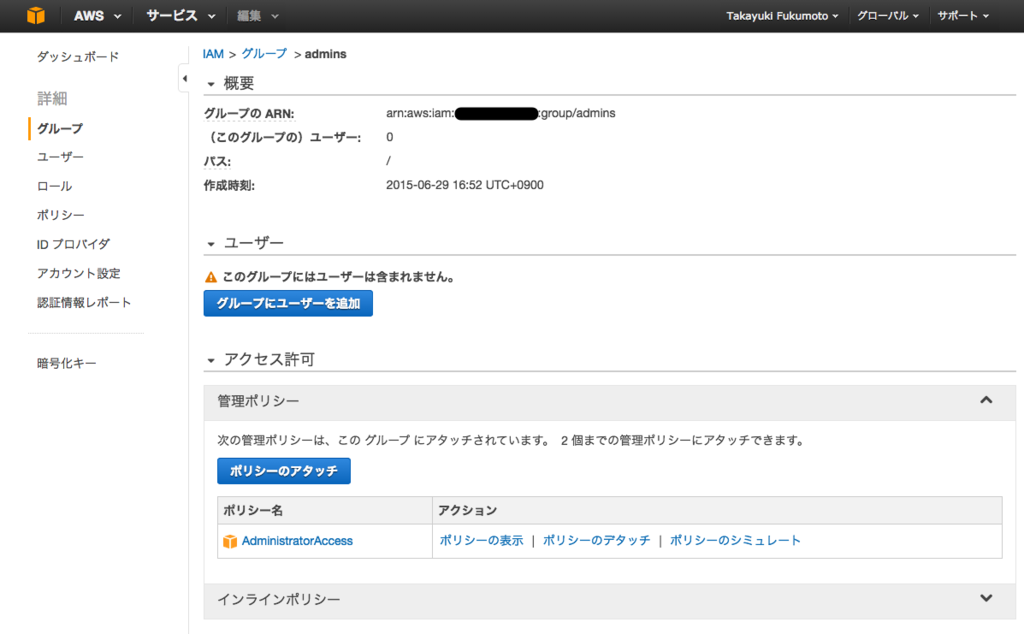Click the ポリシーのアタッチ button

click(283, 471)
